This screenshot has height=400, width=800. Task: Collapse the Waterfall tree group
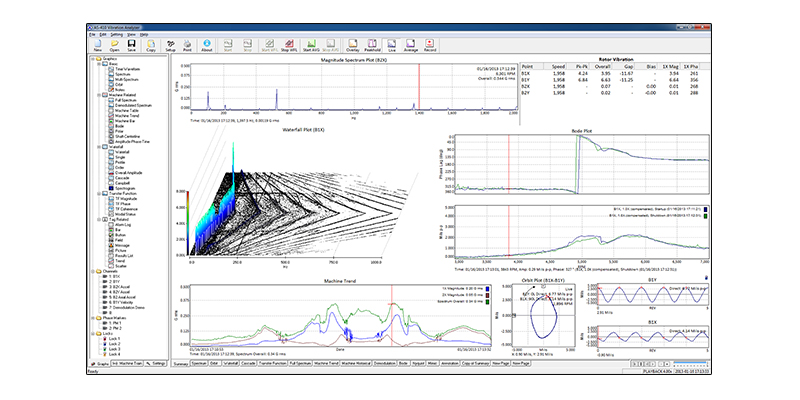[97, 147]
